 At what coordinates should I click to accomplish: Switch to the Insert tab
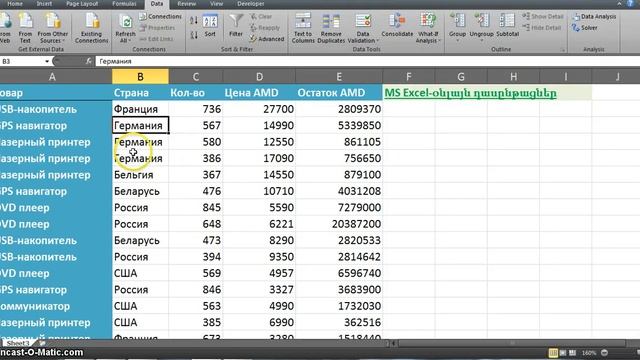[44, 4]
